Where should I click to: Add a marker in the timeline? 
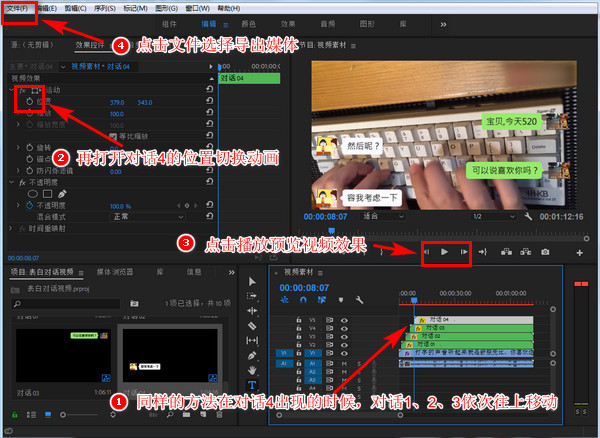[x=341, y=300]
